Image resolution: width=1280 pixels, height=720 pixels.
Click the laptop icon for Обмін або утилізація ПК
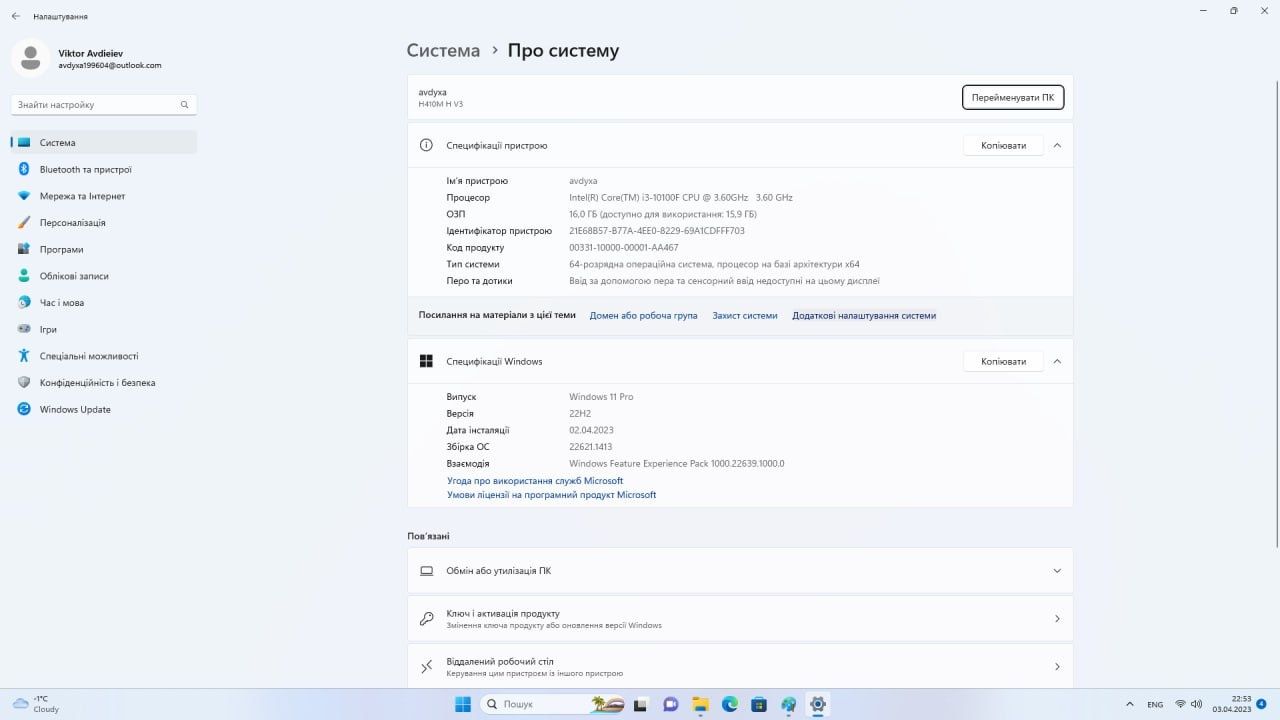click(x=427, y=571)
